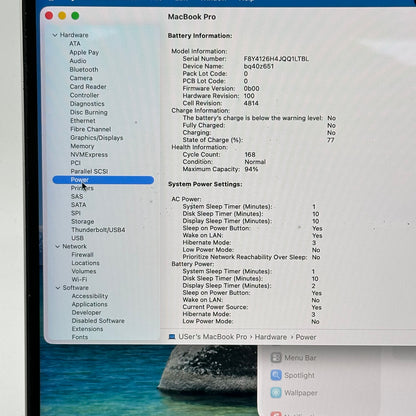Image resolution: width=416 pixels, height=416 pixels.
Task: Click the battery serial number F8Y4126H4JQQ1LTBL
Action: (276, 59)
